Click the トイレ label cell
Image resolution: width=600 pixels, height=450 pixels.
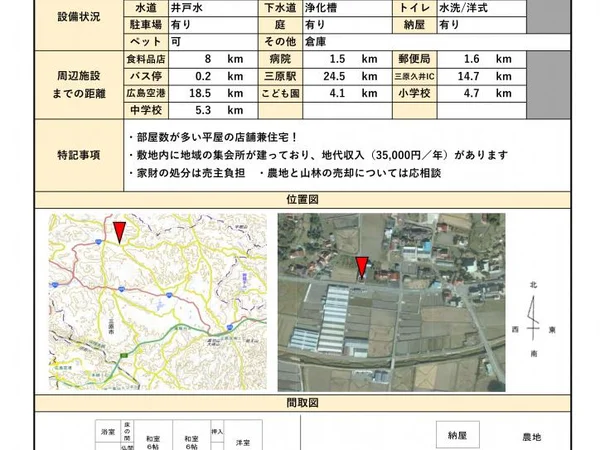pyautogui.click(x=415, y=8)
